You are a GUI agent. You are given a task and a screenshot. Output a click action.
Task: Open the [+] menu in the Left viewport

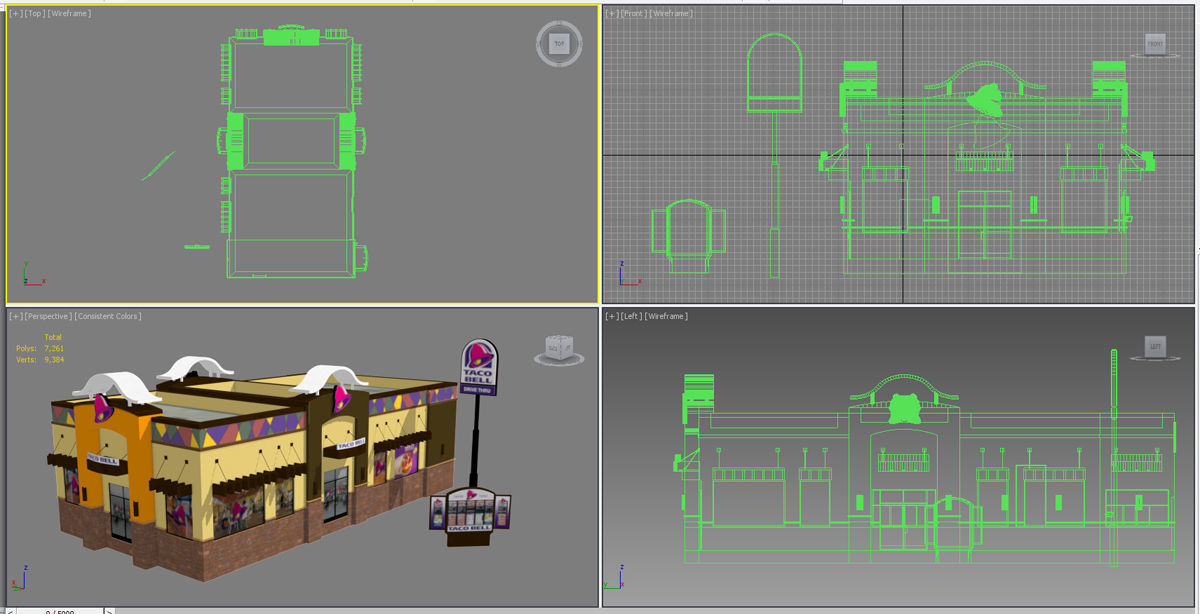611,316
